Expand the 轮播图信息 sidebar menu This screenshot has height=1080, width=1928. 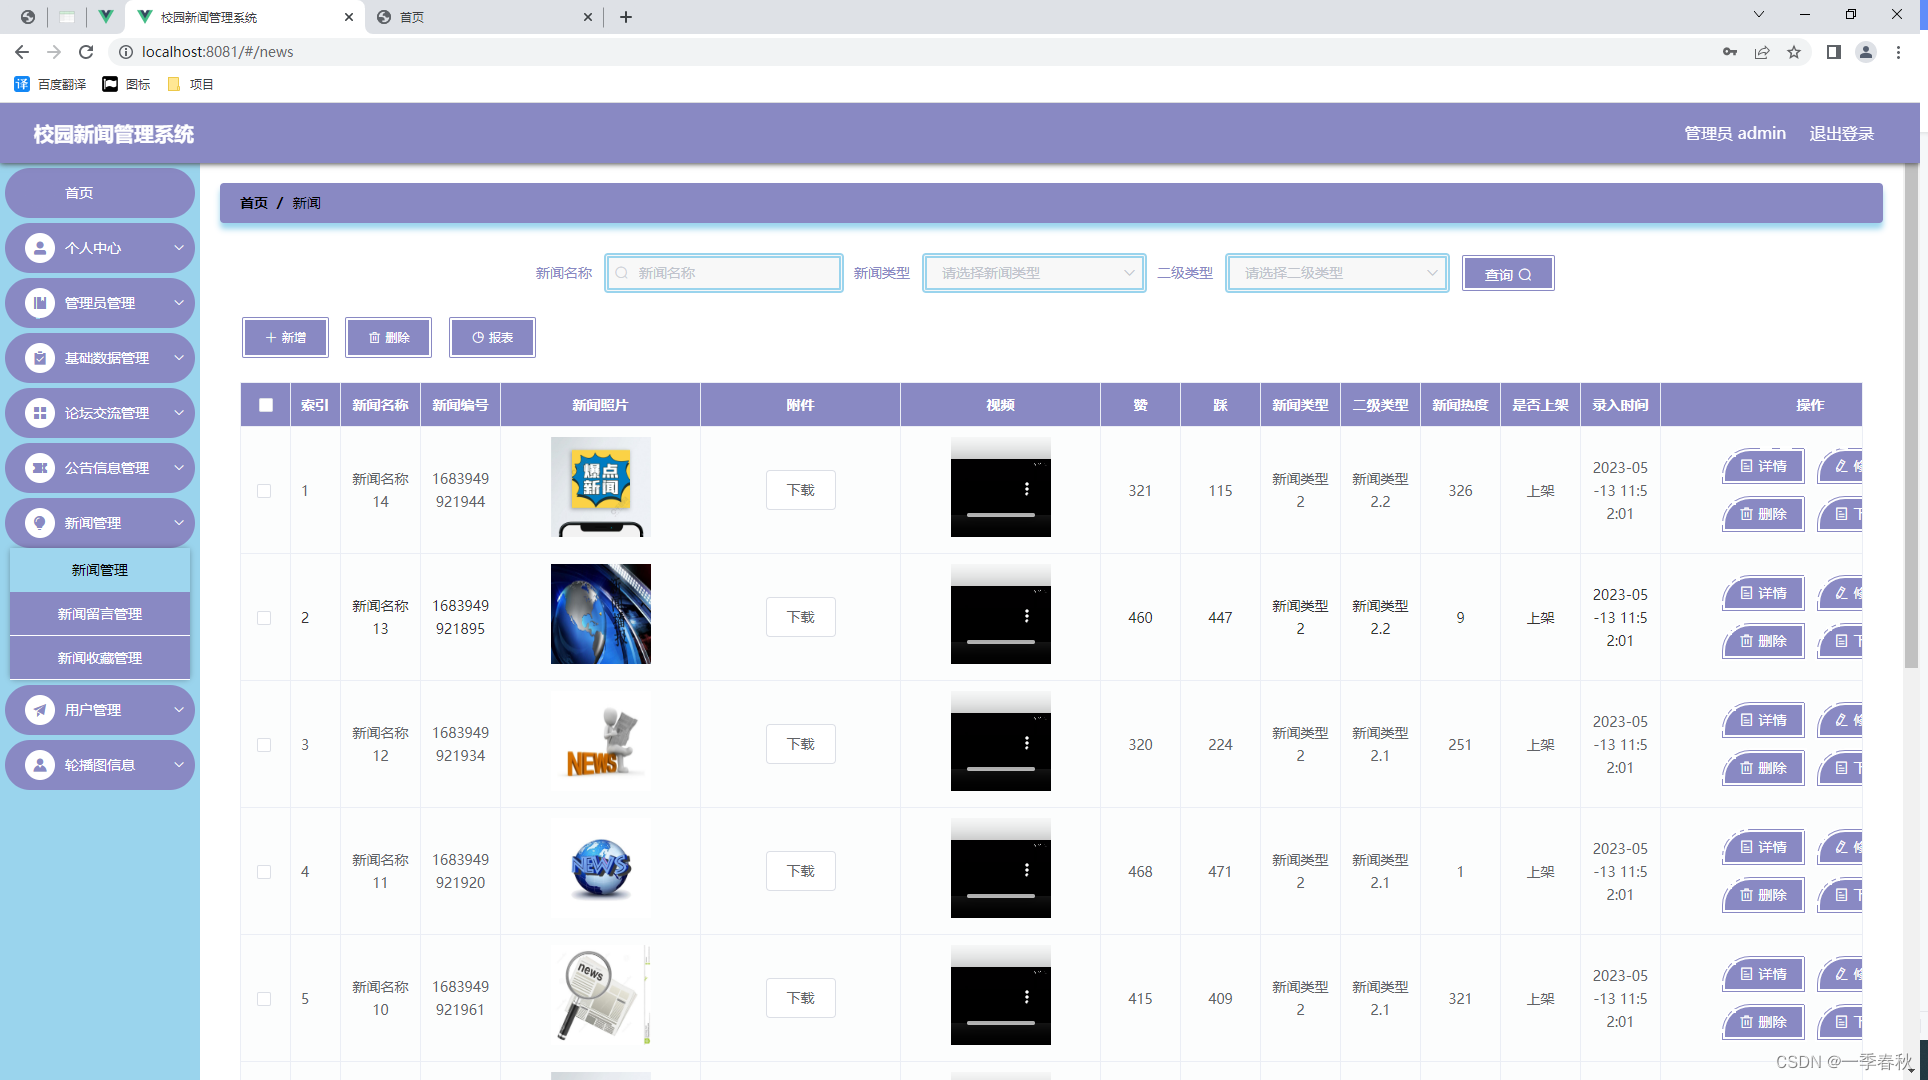pyautogui.click(x=100, y=765)
